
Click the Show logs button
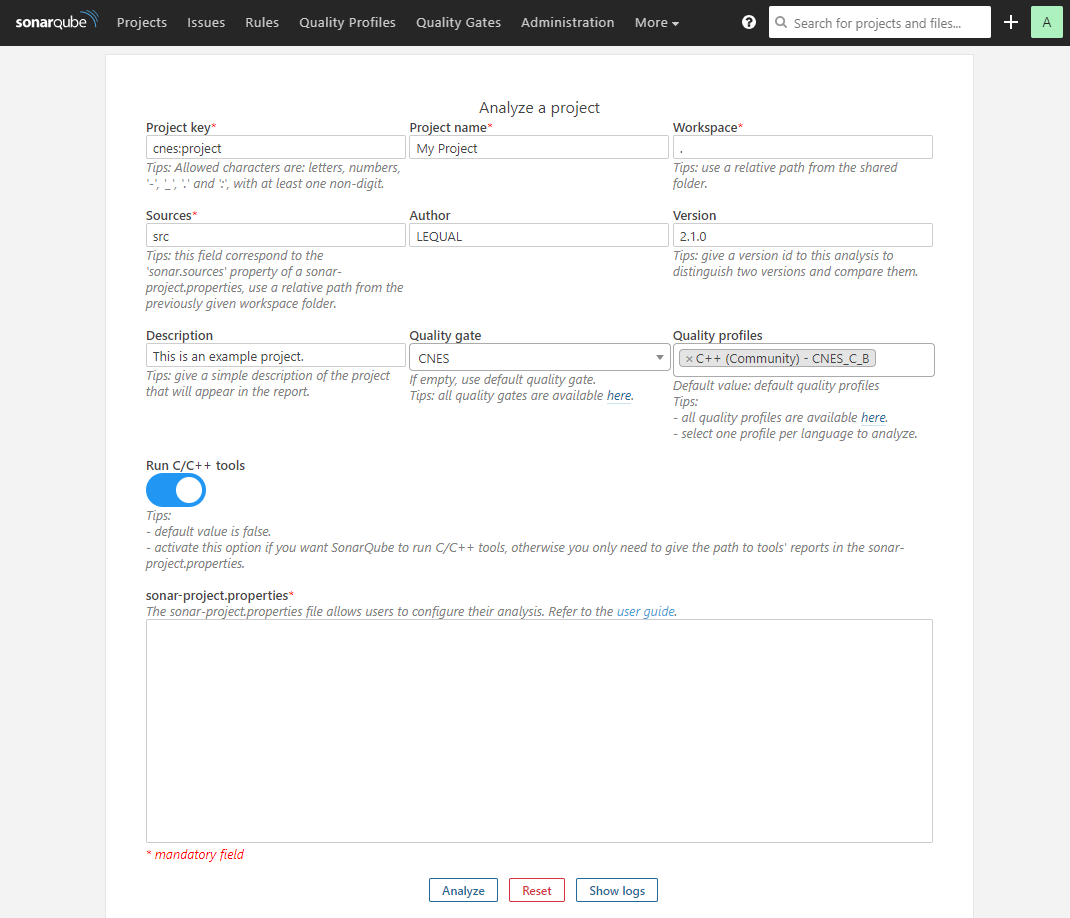click(617, 890)
